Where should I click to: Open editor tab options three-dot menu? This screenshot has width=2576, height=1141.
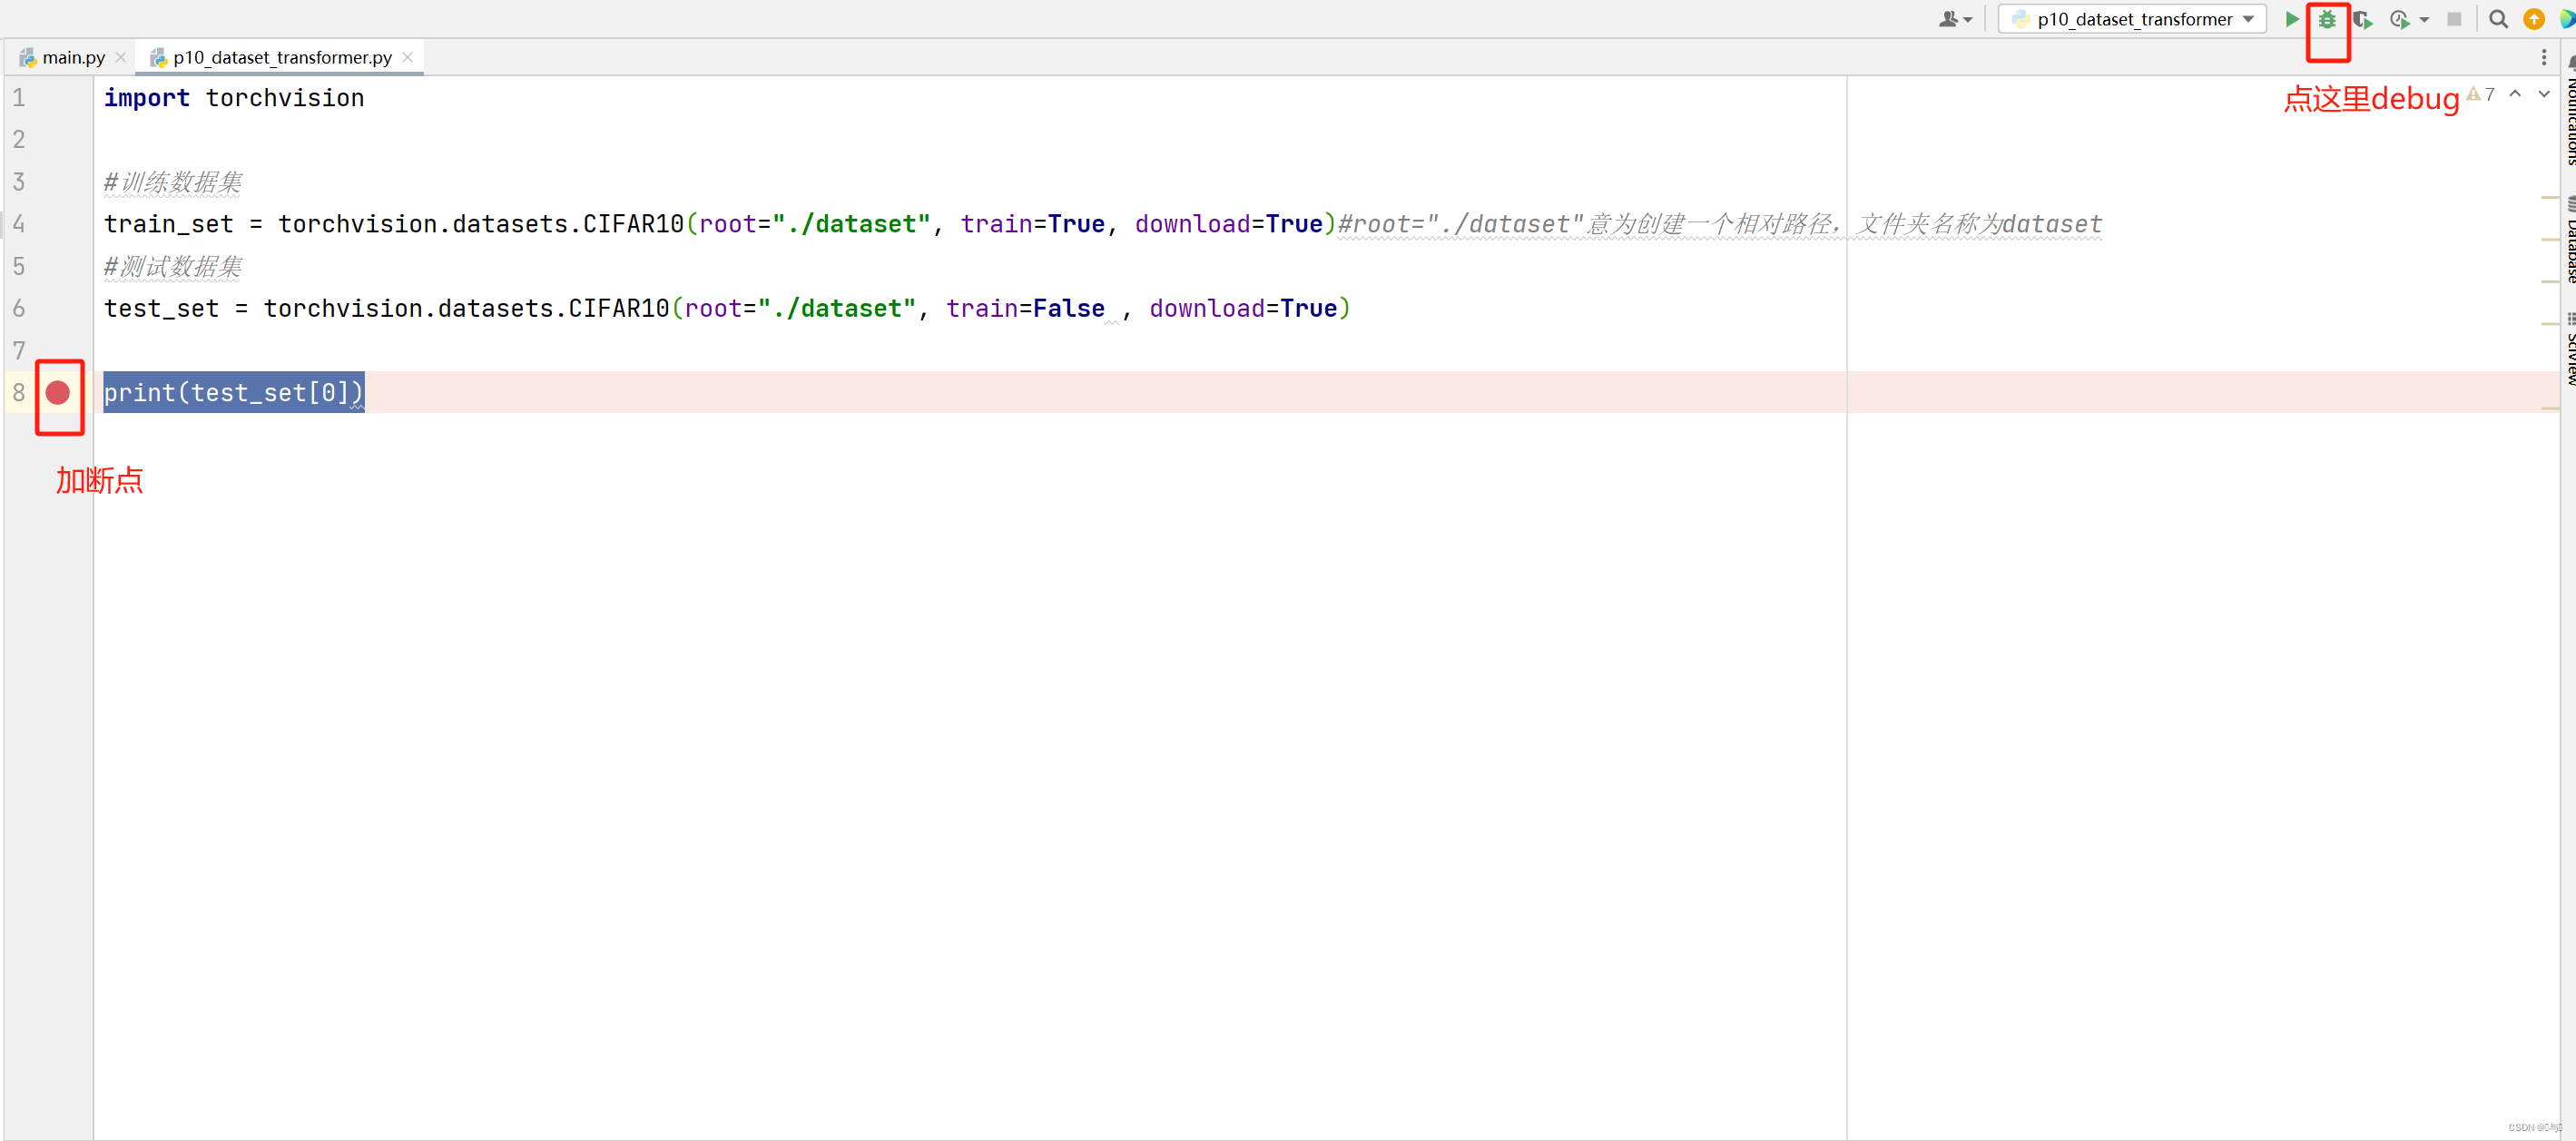[2544, 57]
